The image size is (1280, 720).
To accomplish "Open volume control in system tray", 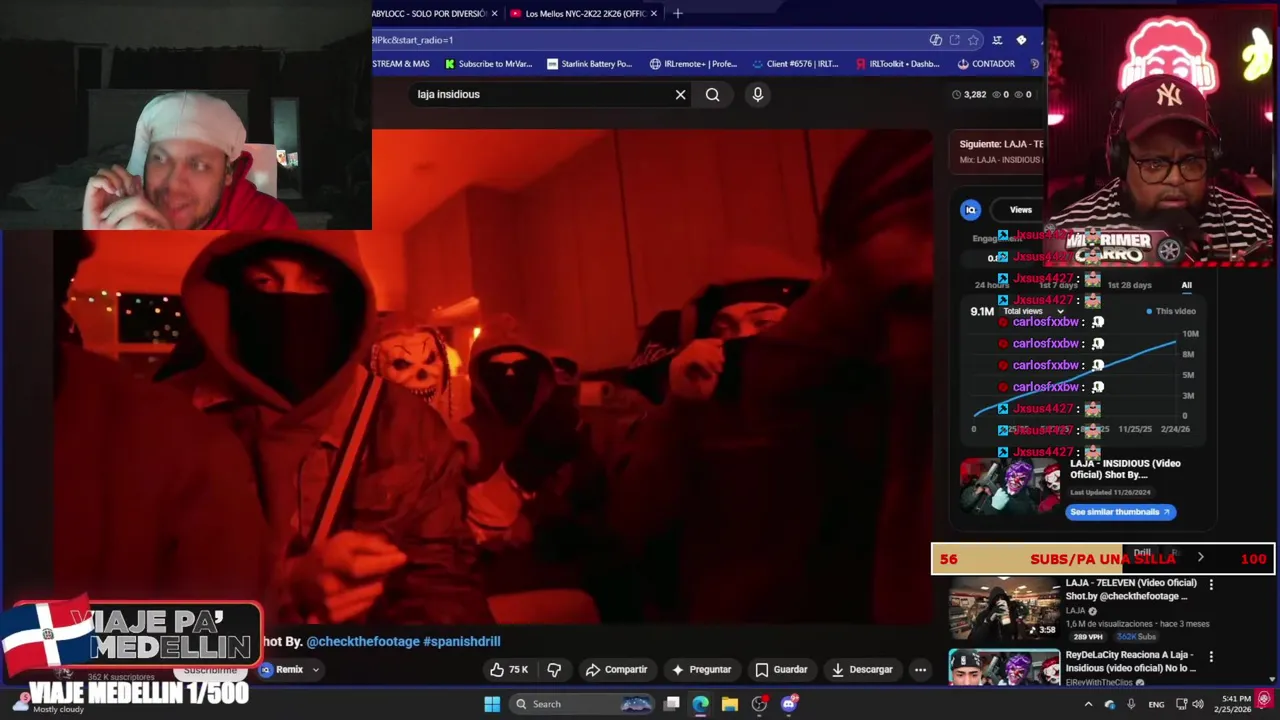I will (x=1197, y=704).
